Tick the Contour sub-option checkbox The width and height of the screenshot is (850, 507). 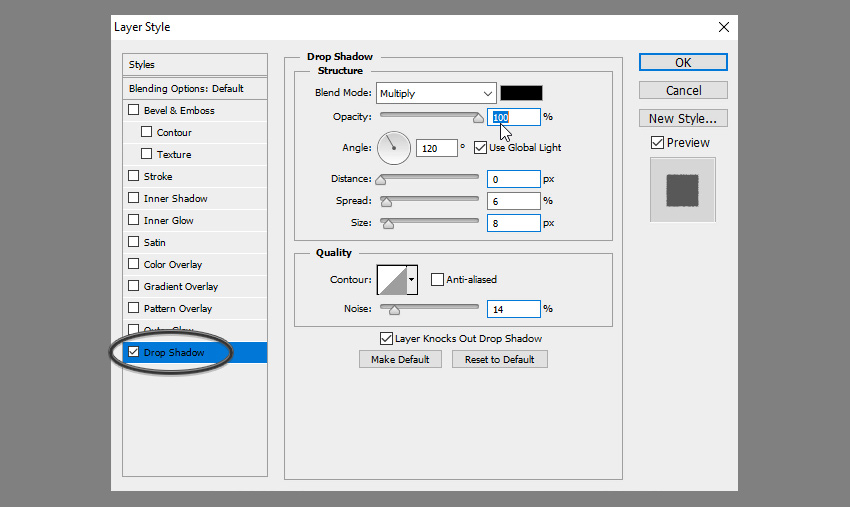coord(146,132)
